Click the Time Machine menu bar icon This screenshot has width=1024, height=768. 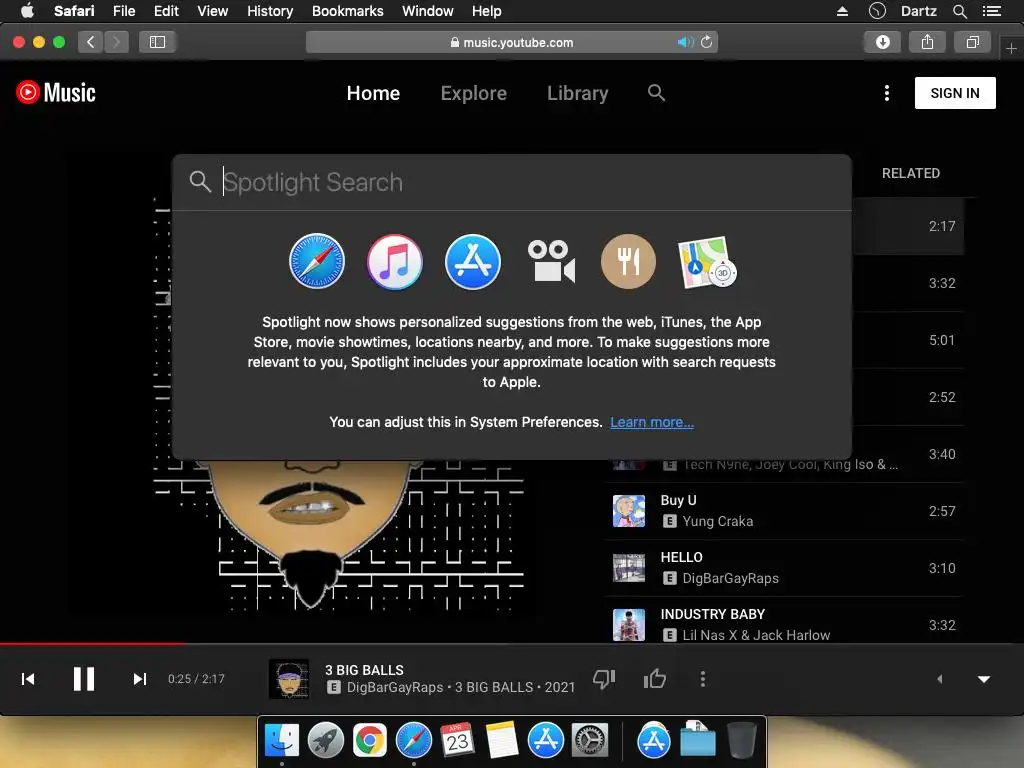click(x=877, y=11)
